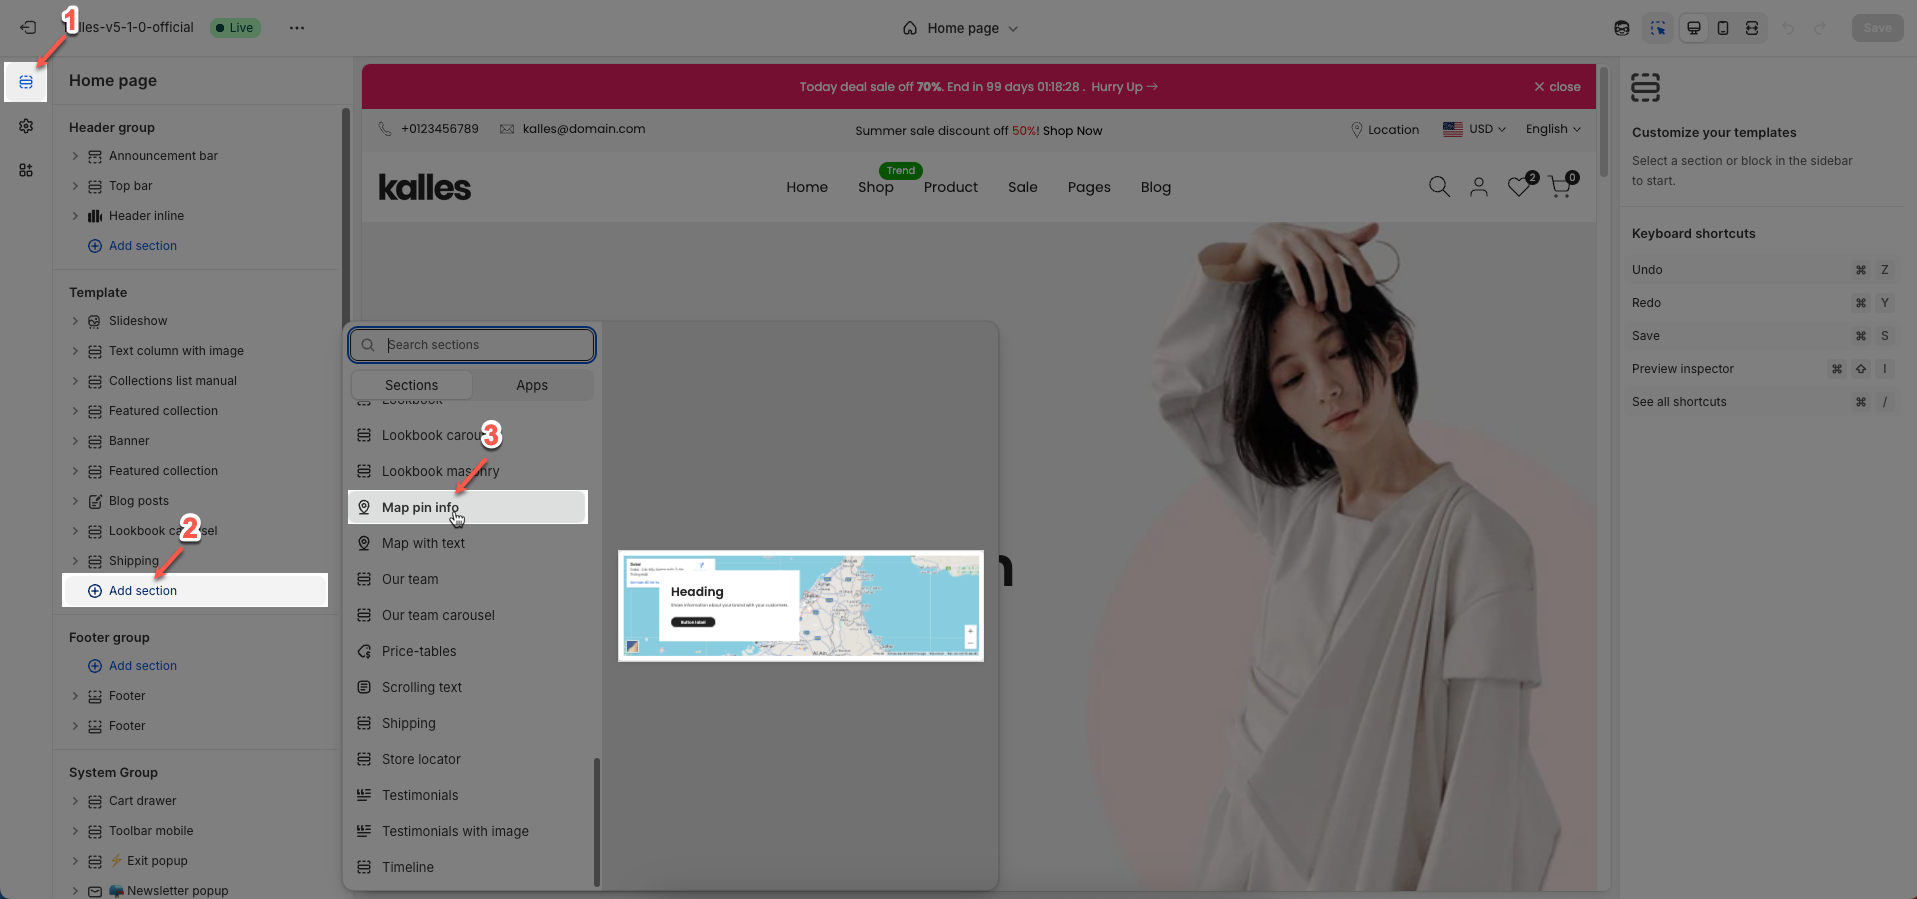This screenshot has width=1917, height=899.
Task: Click the Header inline section icon
Action: point(95,216)
